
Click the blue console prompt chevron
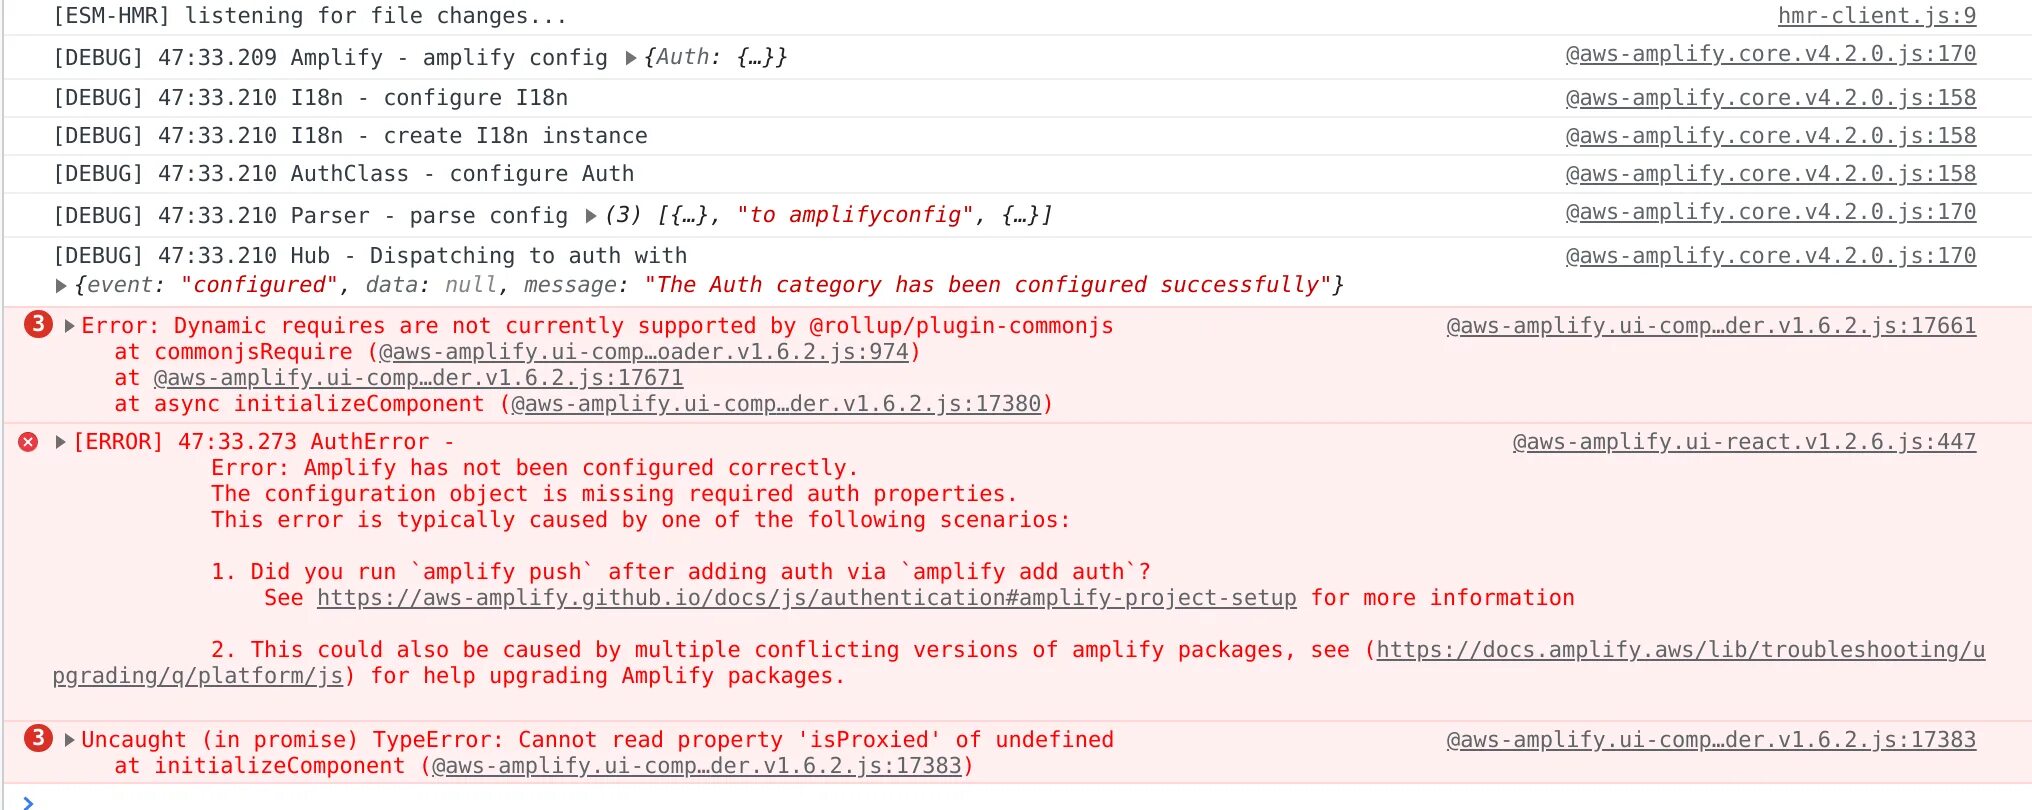[28, 802]
